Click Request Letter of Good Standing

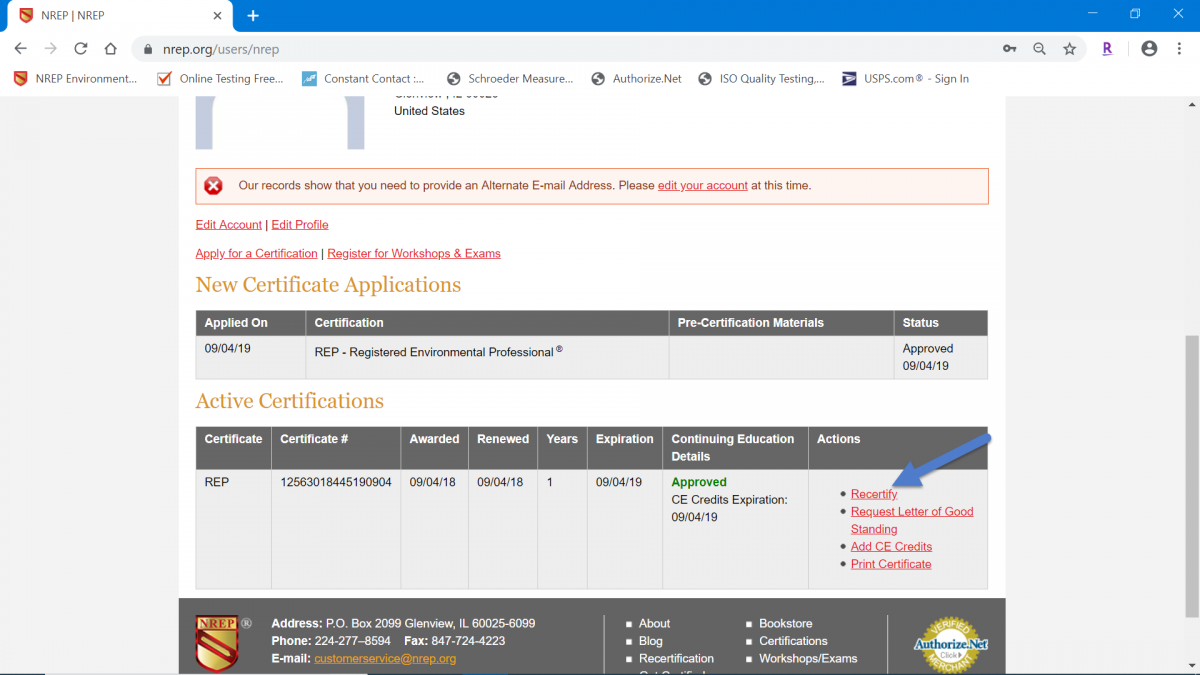912,520
